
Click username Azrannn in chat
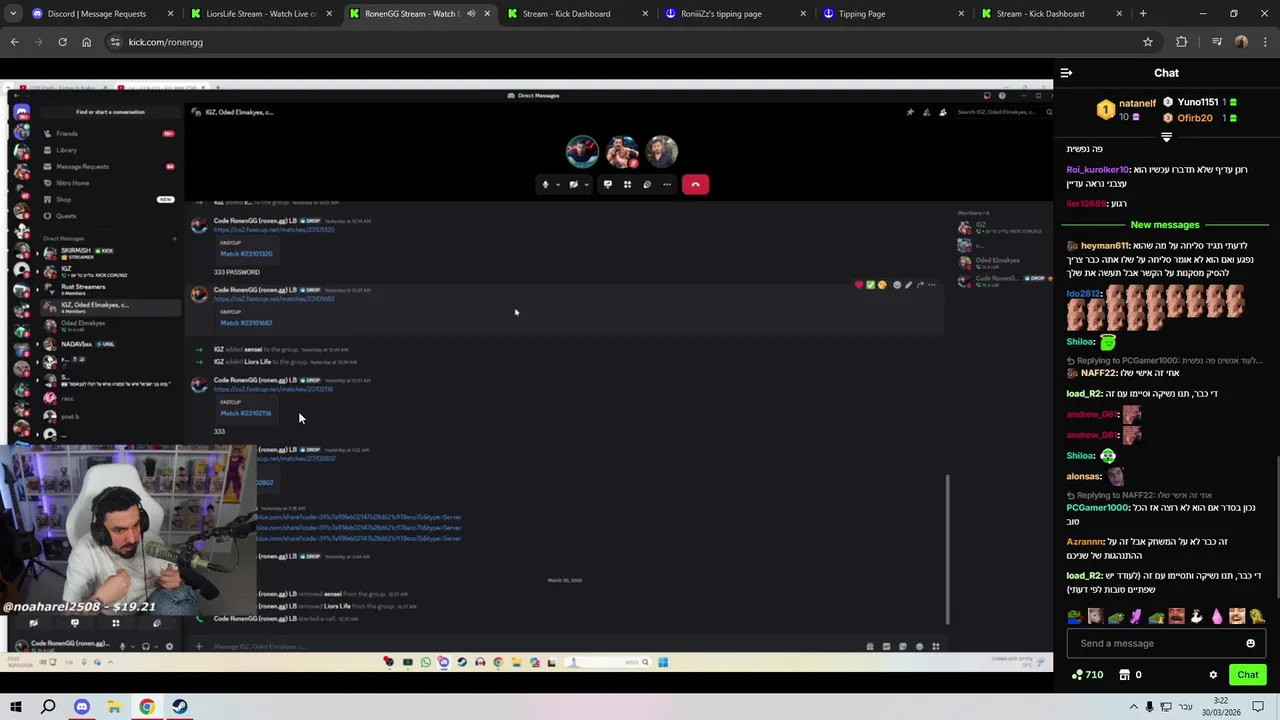pyautogui.click(x=1085, y=542)
